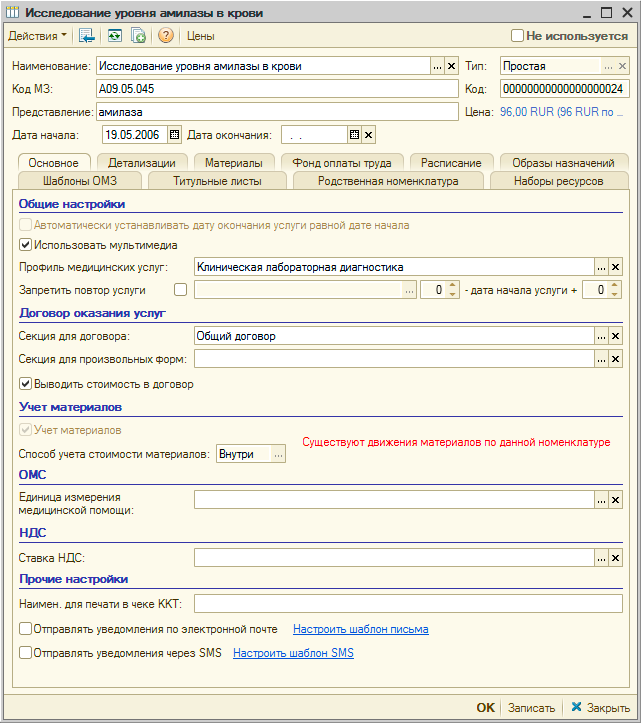Clear the Профиль медицинских услуг field
This screenshot has width=641, height=723.
point(616,267)
